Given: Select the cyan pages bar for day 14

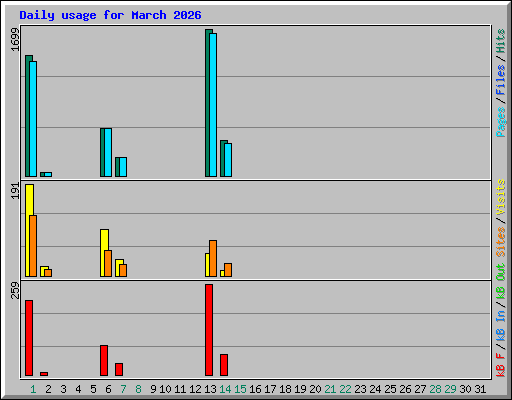Looking at the screenshot, I should click(x=228, y=160).
